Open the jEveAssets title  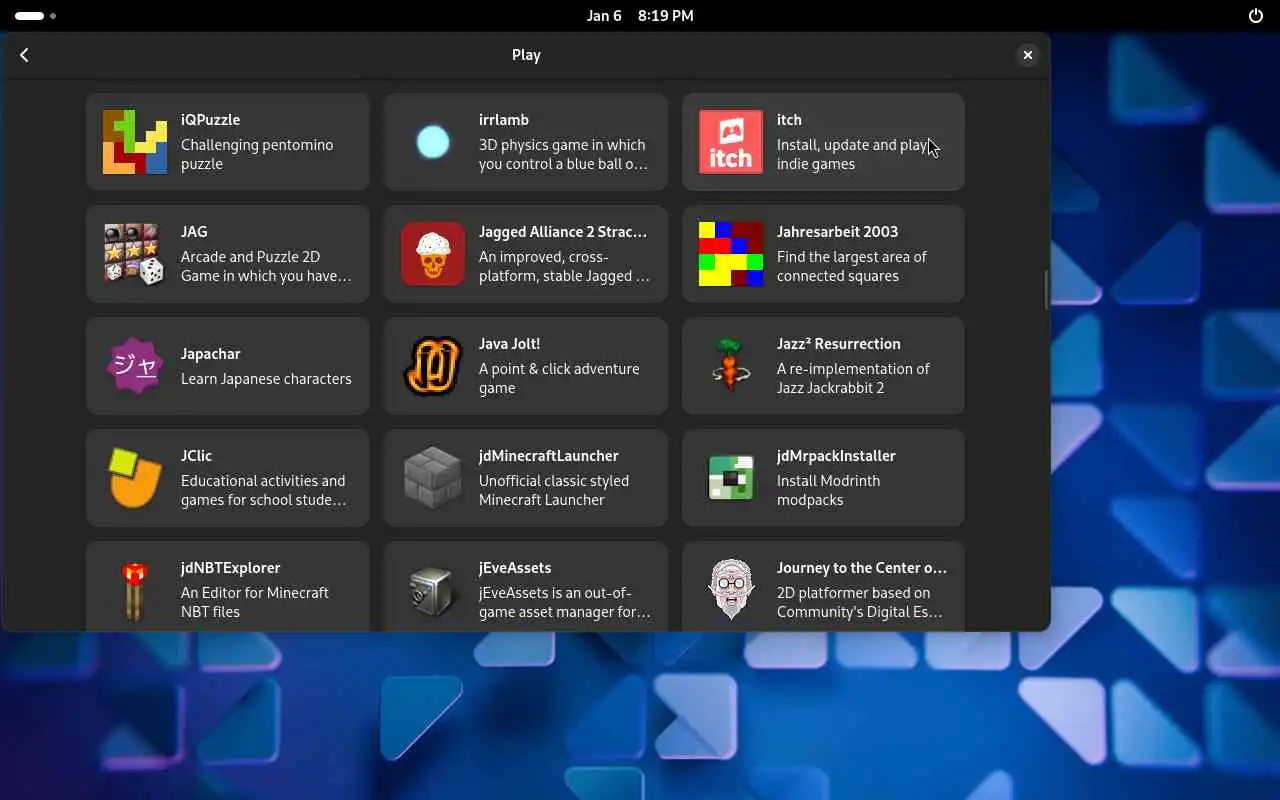click(515, 568)
